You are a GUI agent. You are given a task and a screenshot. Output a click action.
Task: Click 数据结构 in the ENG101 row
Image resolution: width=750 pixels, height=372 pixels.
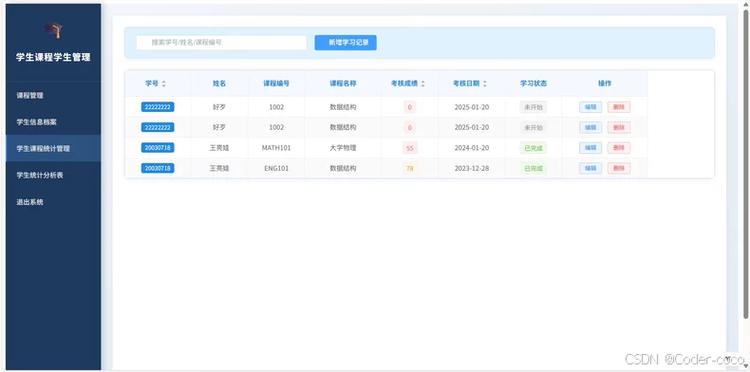[x=342, y=168]
